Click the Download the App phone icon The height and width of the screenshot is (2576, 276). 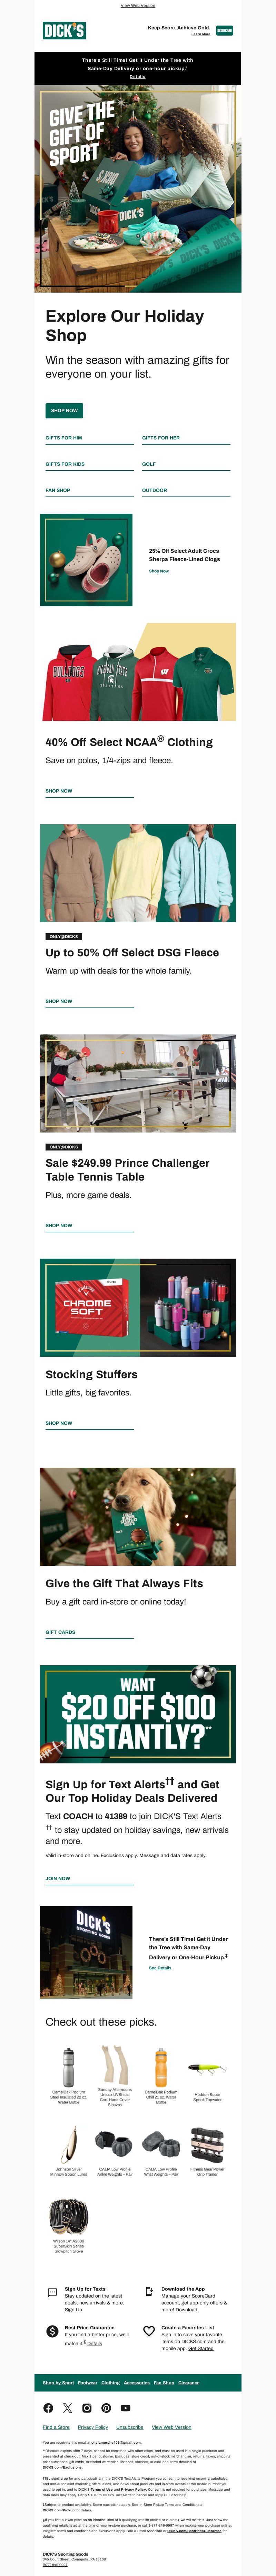point(149,2292)
